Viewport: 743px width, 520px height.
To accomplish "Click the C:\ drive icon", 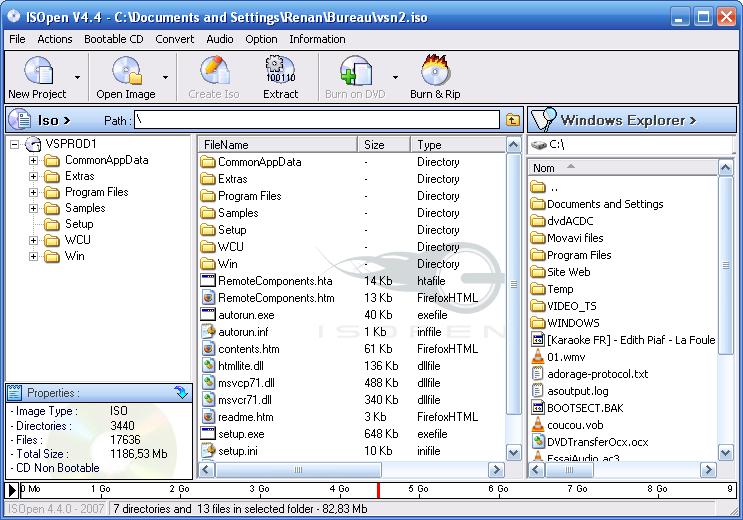I will [x=538, y=144].
